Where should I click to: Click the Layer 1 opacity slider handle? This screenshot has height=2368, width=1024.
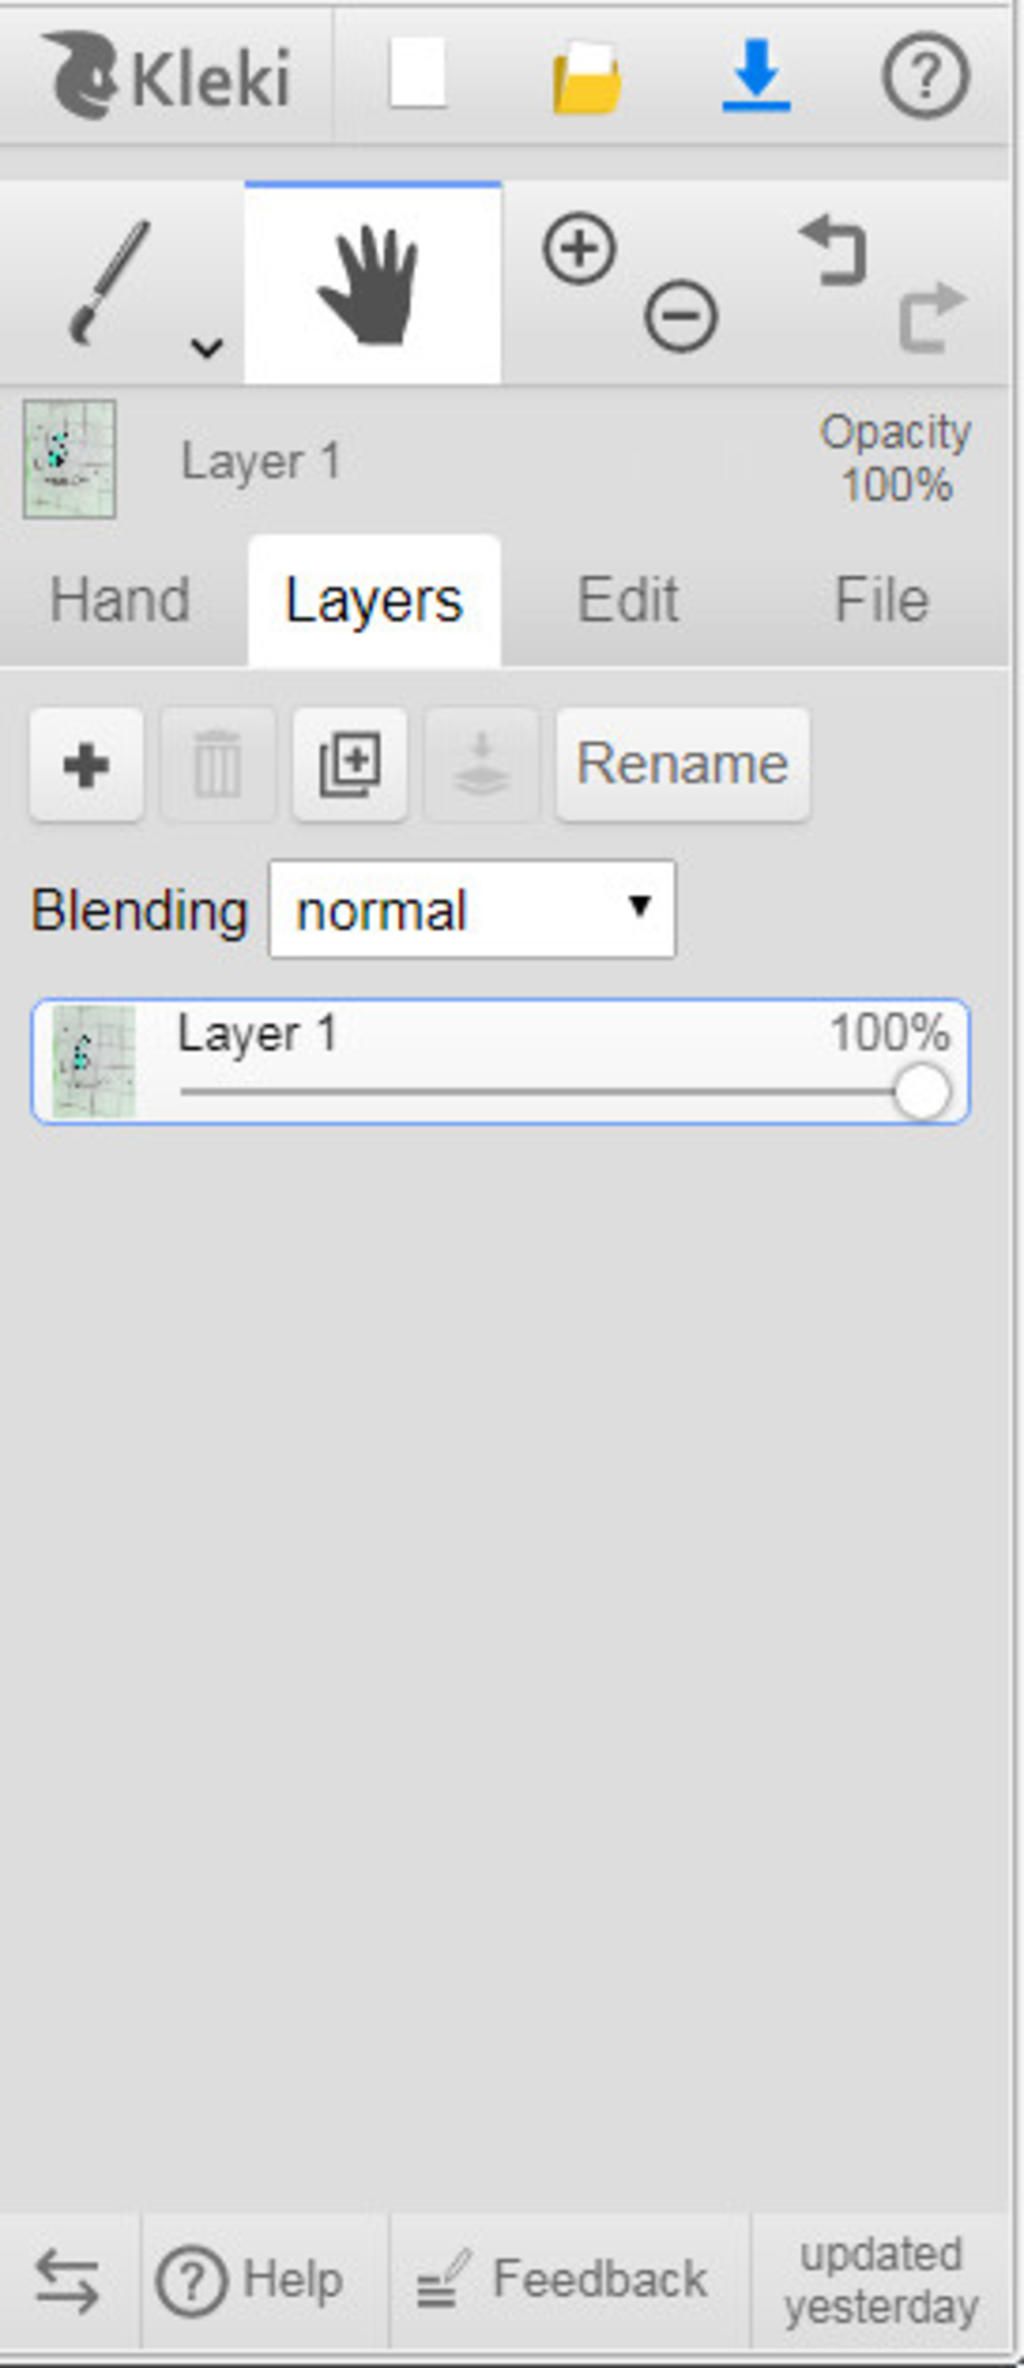point(921,1092)
